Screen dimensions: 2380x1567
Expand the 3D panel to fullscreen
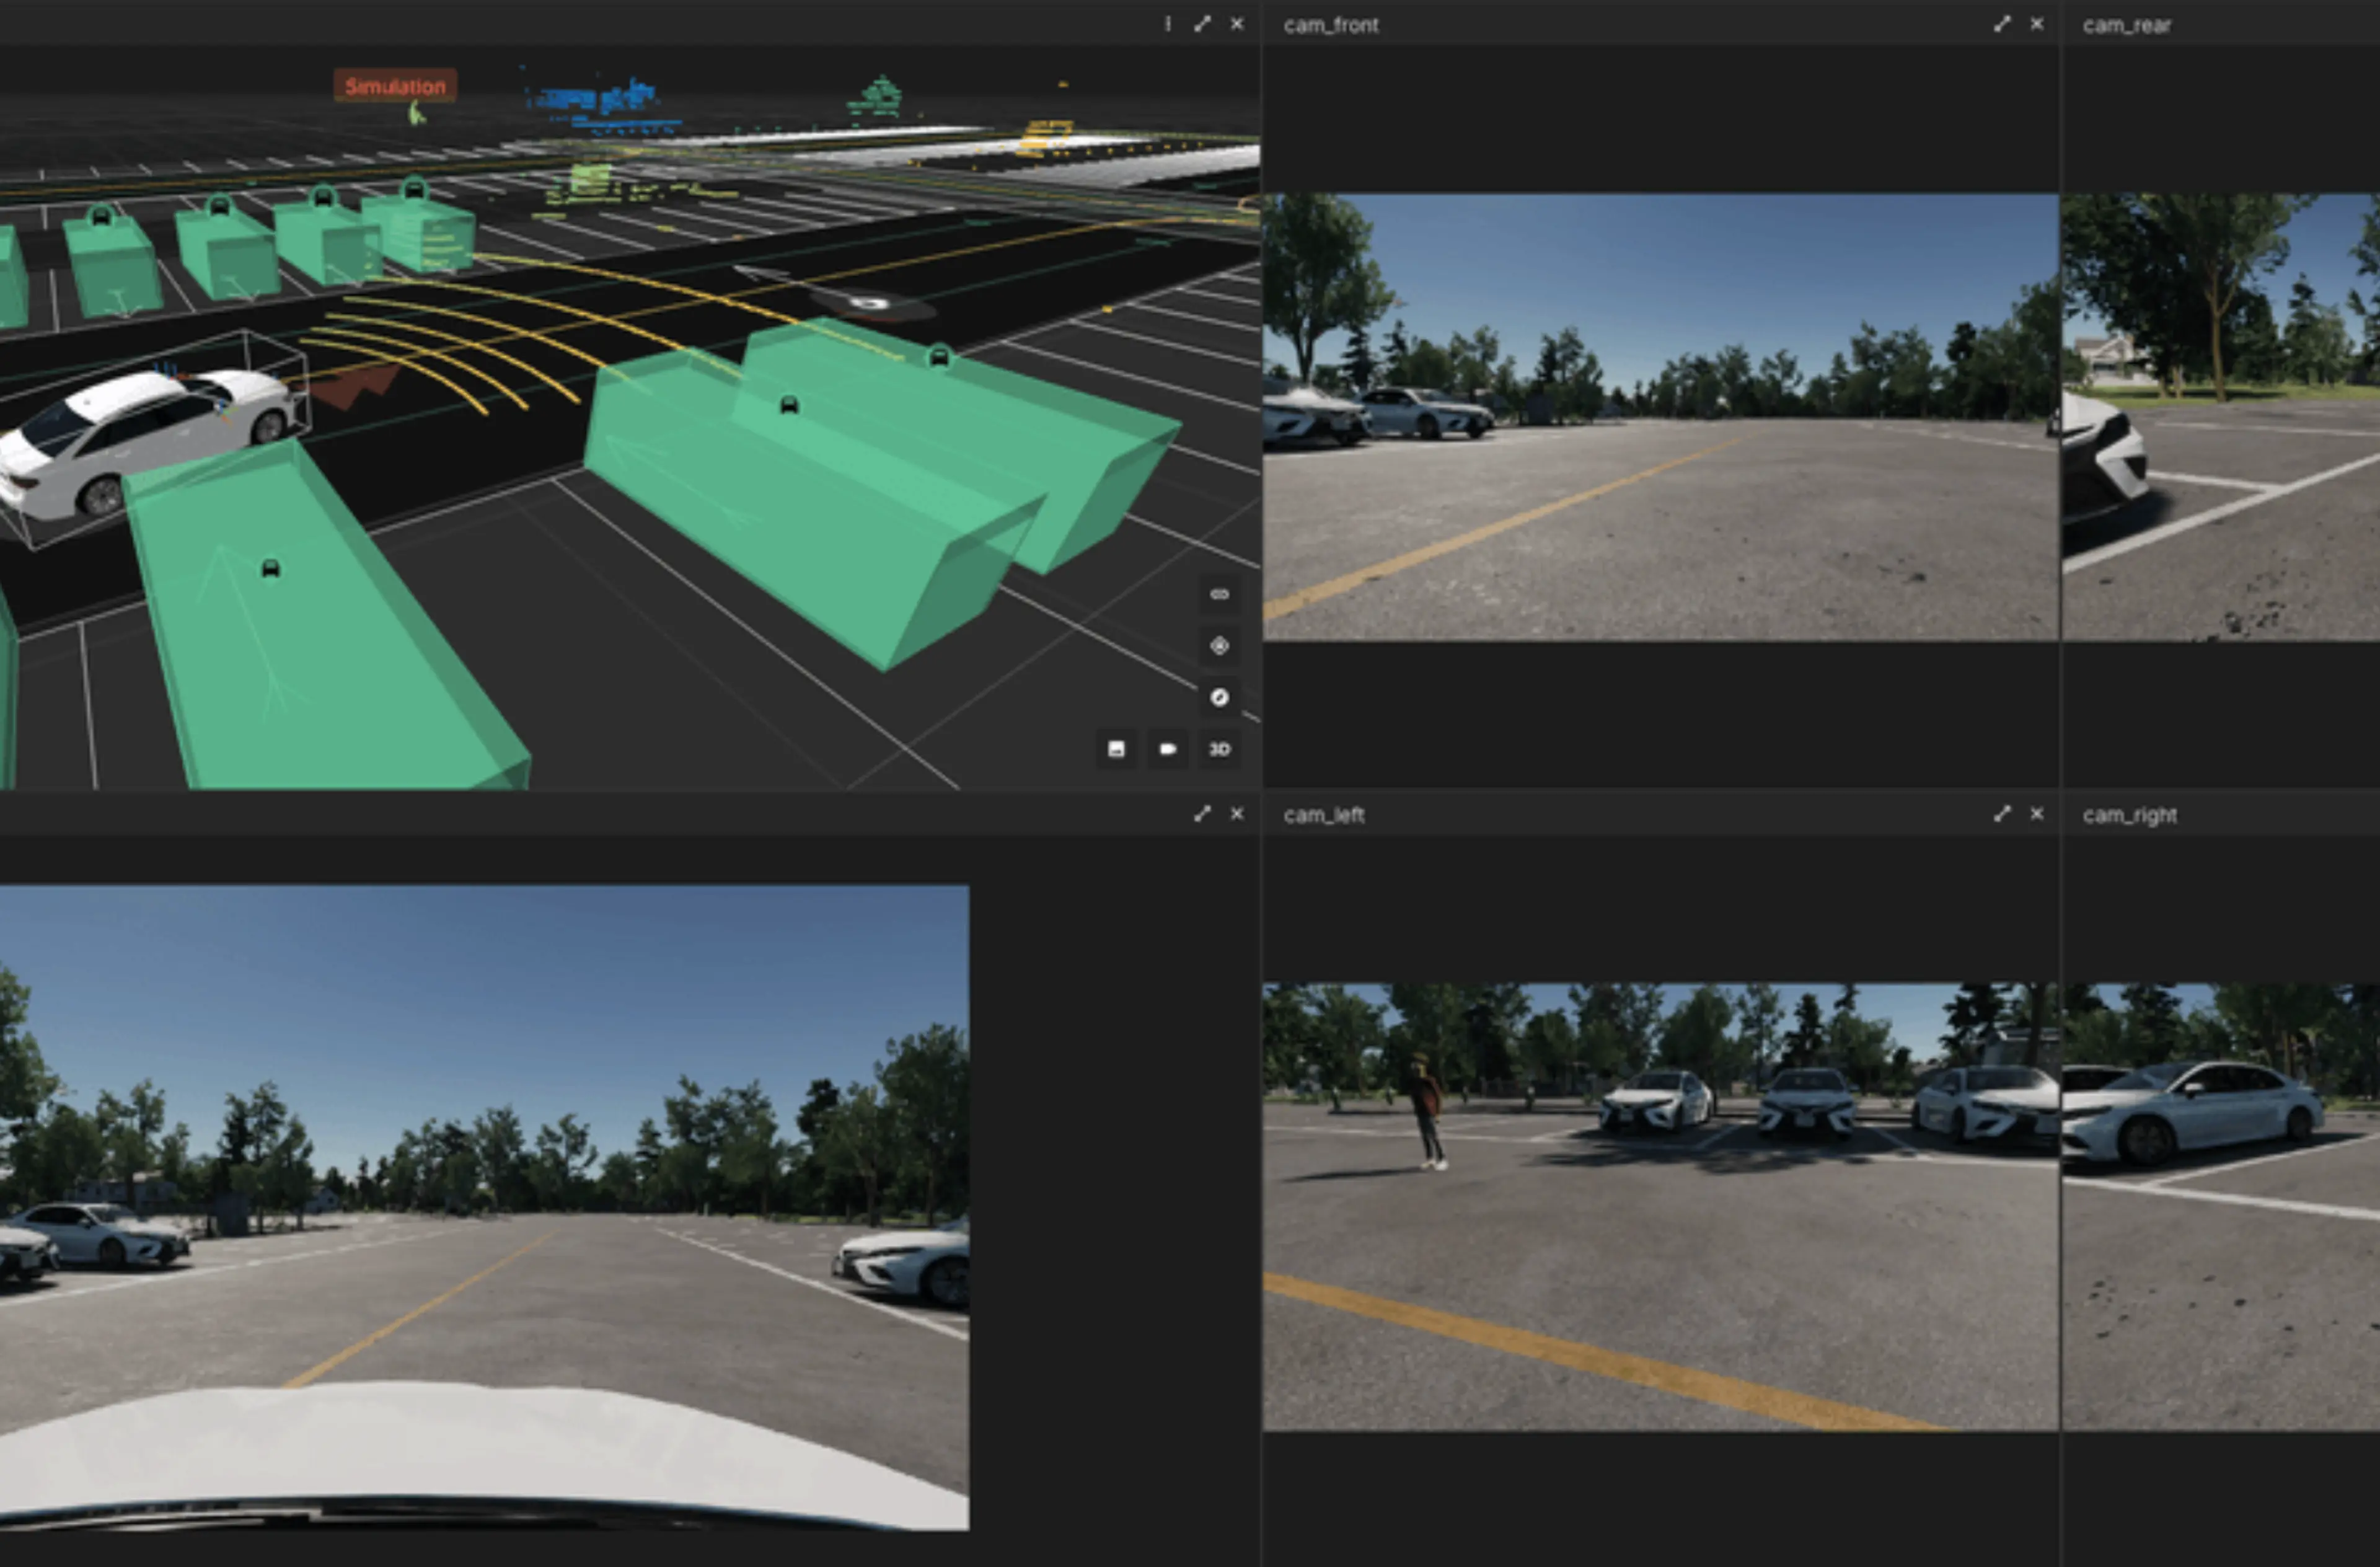click(1202, 24)
